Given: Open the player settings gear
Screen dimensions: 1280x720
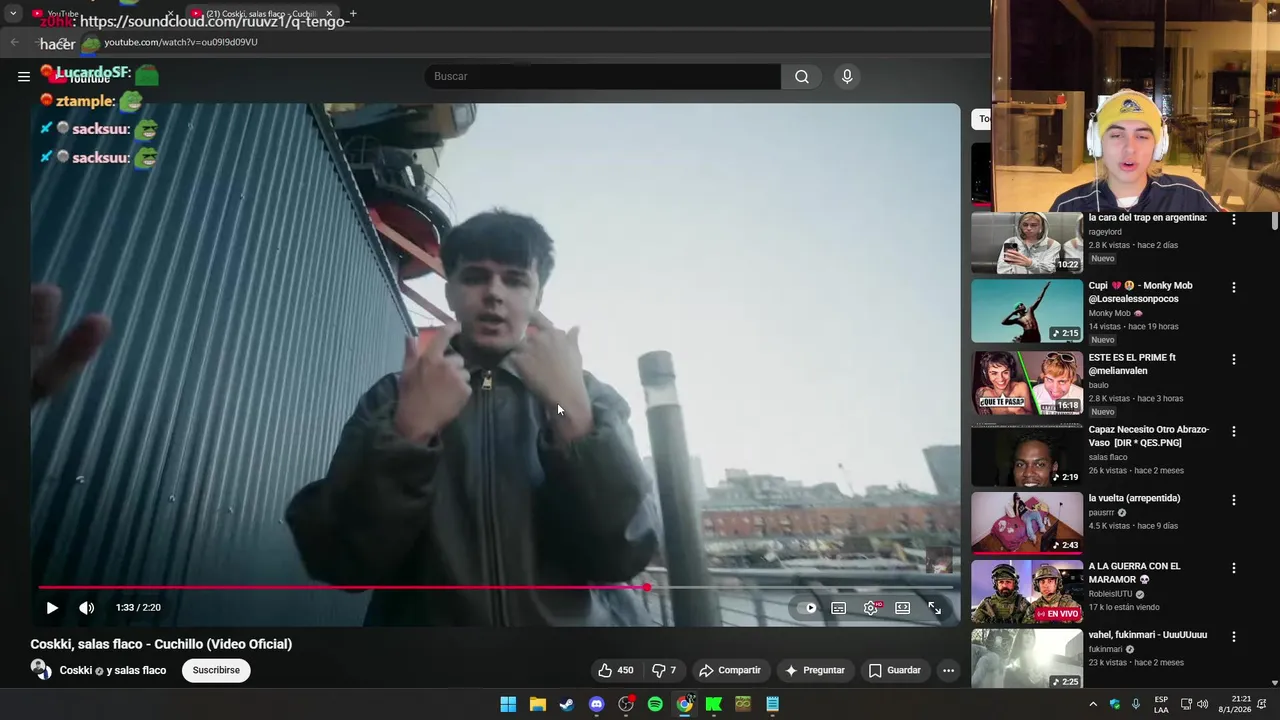Looking at the screenshot, I should pyautogui.click(x=871, y=607).
